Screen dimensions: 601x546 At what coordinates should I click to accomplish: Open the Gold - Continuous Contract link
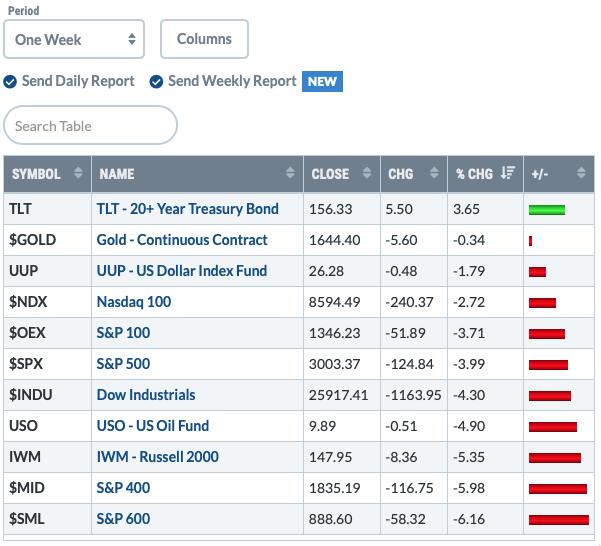pyautogui.click(x=182, y=240)
